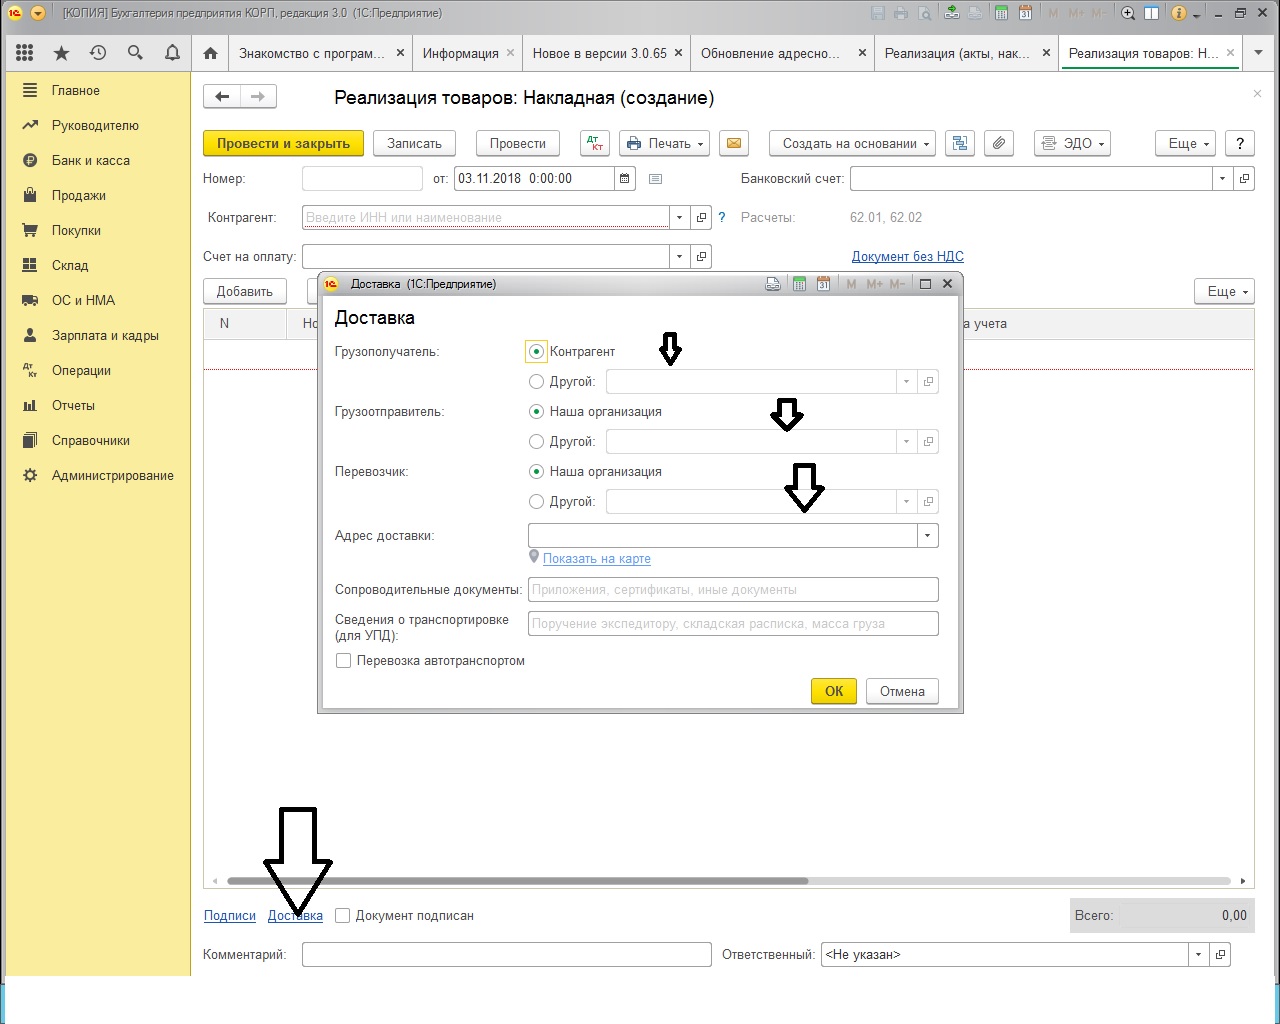Show Дт/Кт postings icon
Viewport: 1280px width, 1024px height.
point(596,143)
